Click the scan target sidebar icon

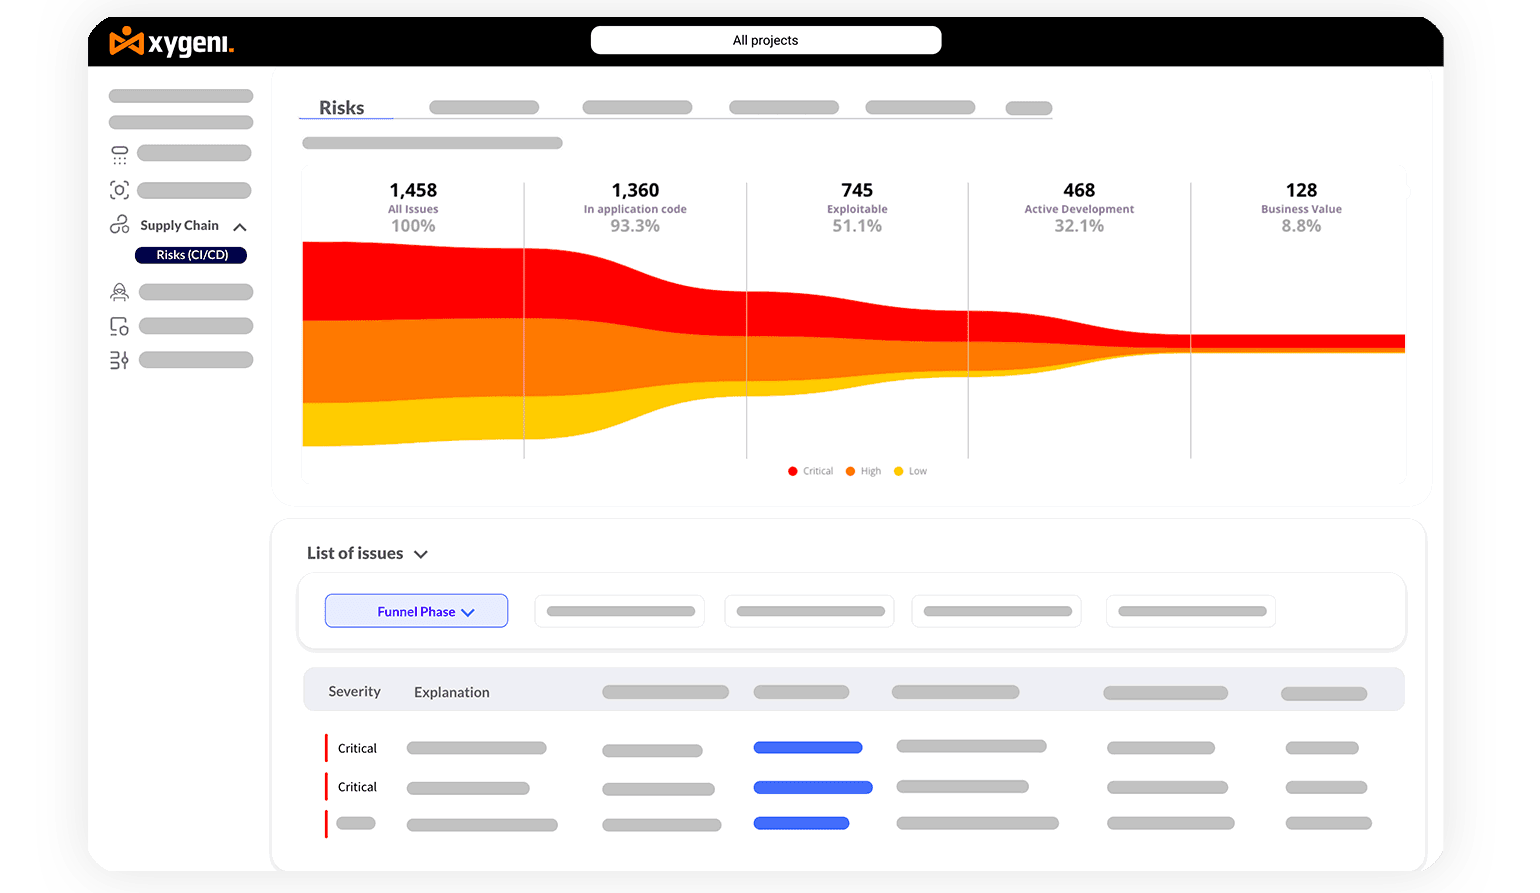(119, 190)
